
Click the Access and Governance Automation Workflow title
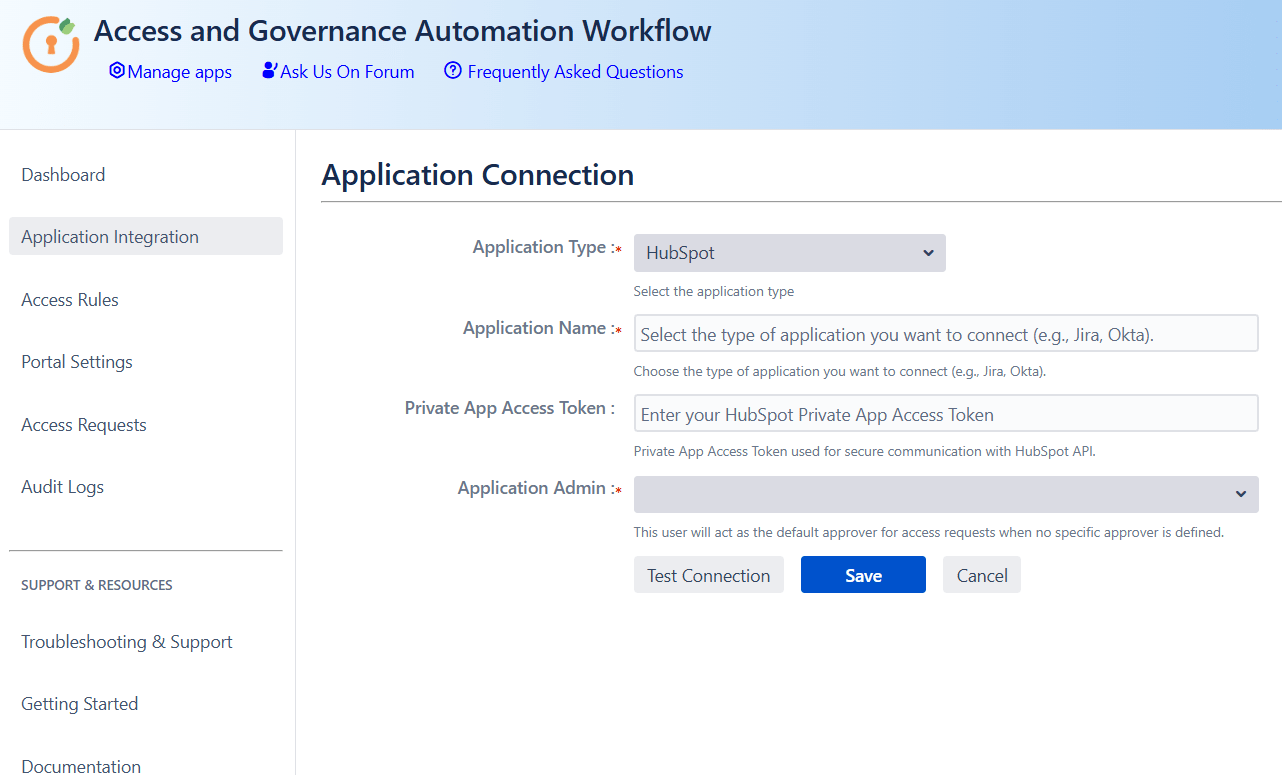(403, 31)
